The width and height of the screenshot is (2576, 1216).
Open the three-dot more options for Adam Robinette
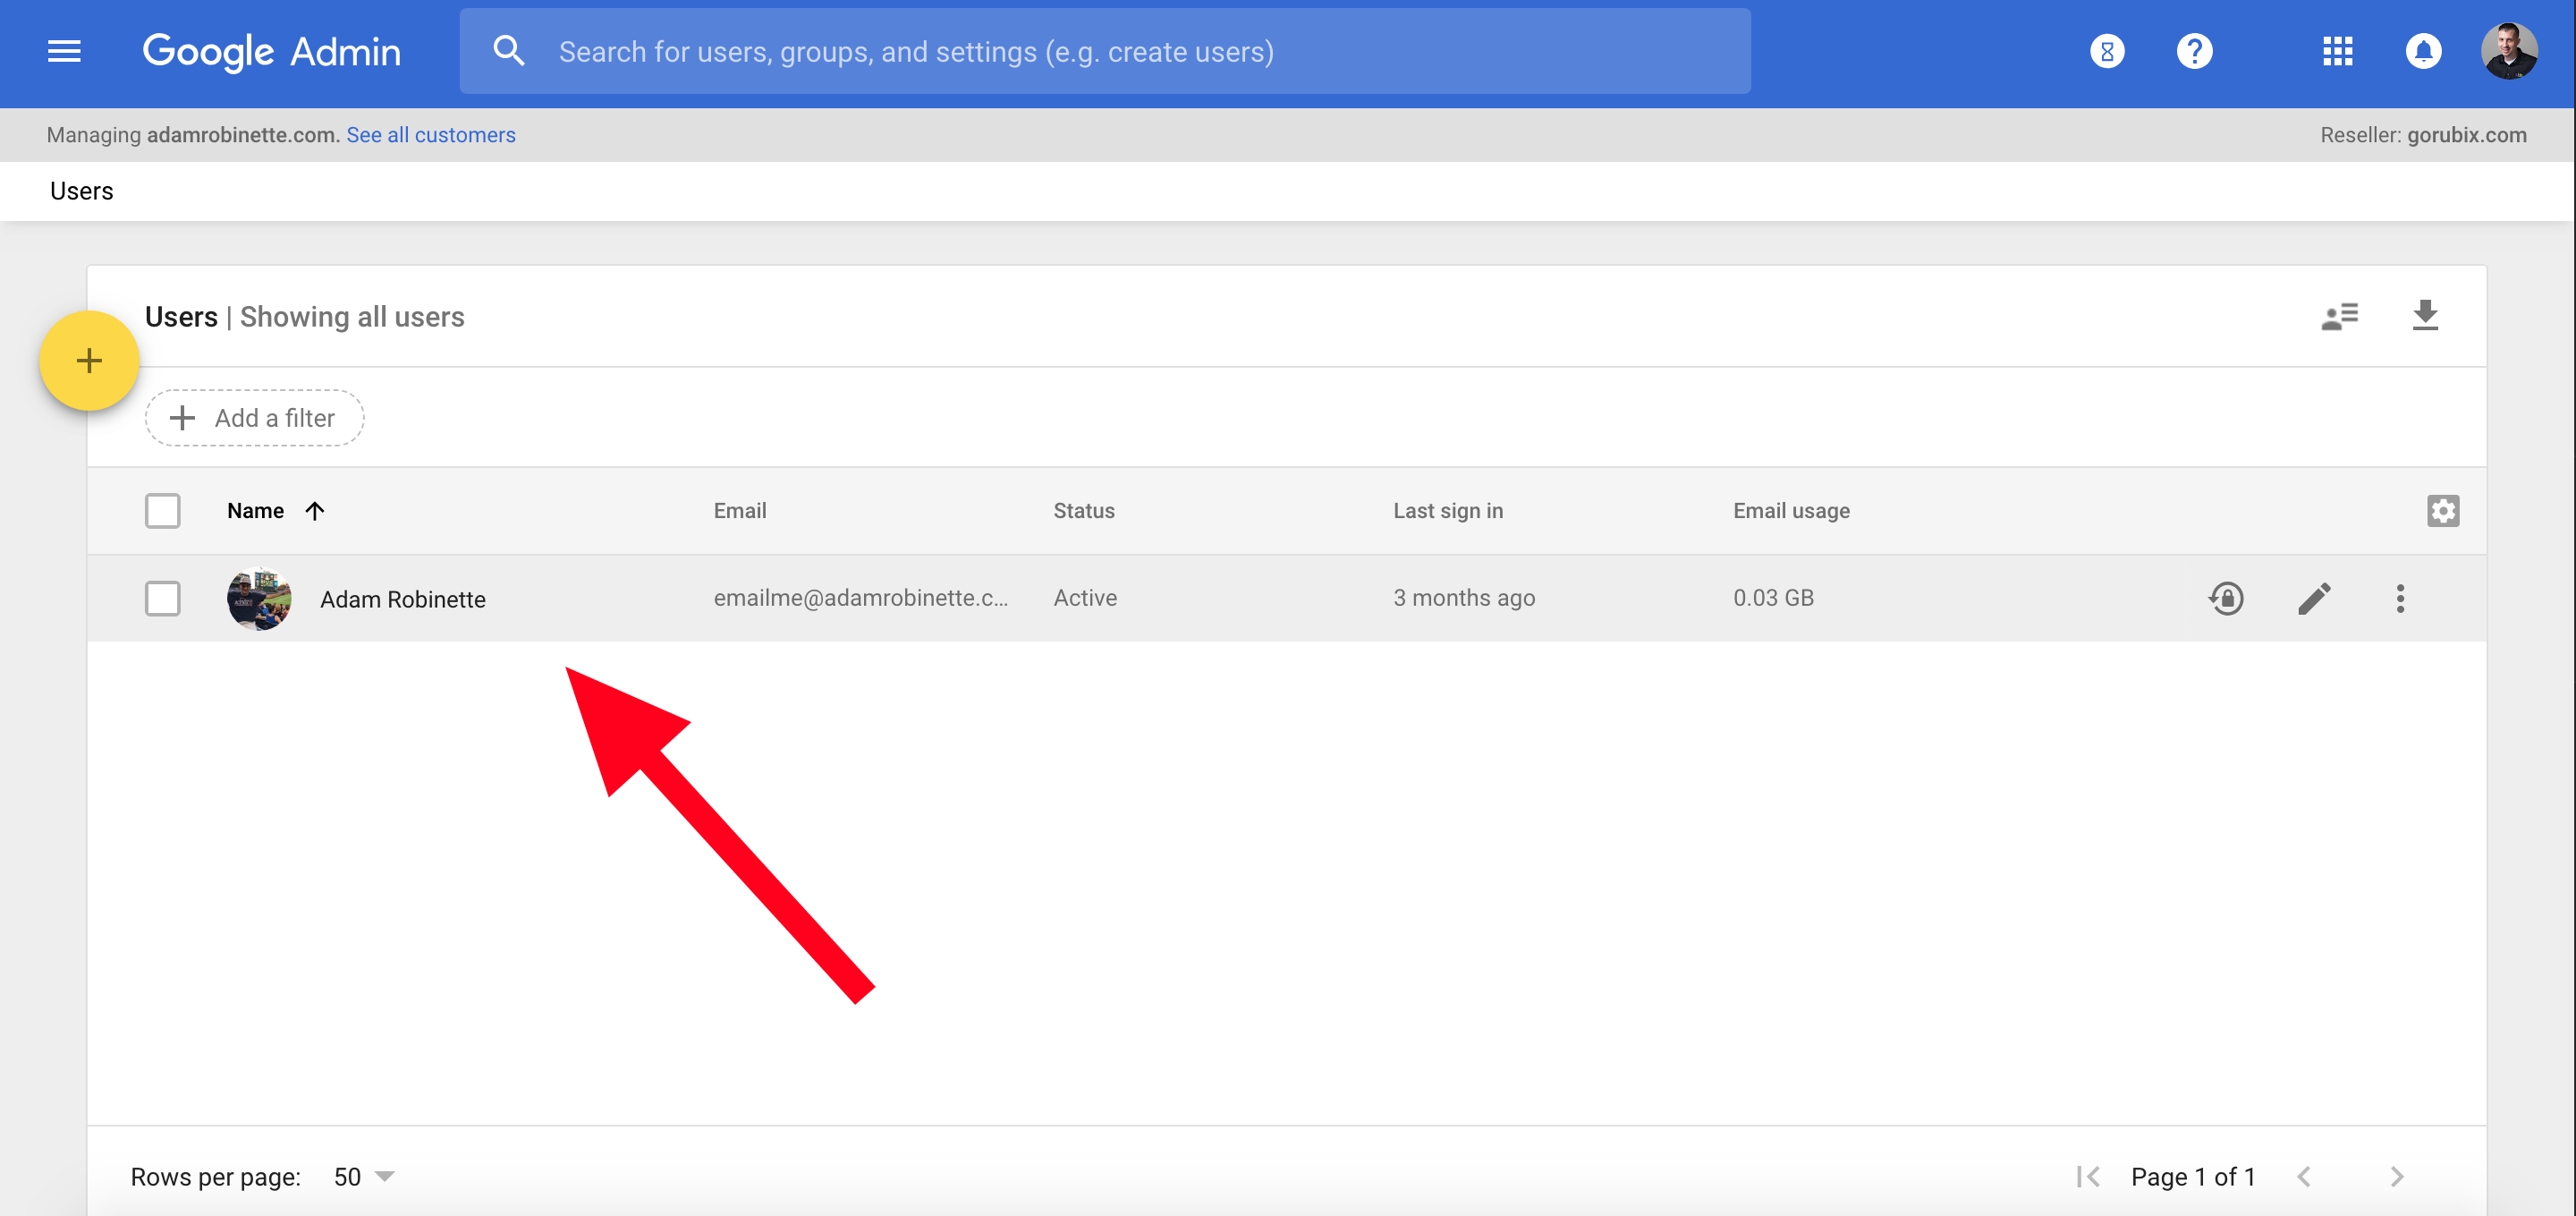(x=2399, y=599)
